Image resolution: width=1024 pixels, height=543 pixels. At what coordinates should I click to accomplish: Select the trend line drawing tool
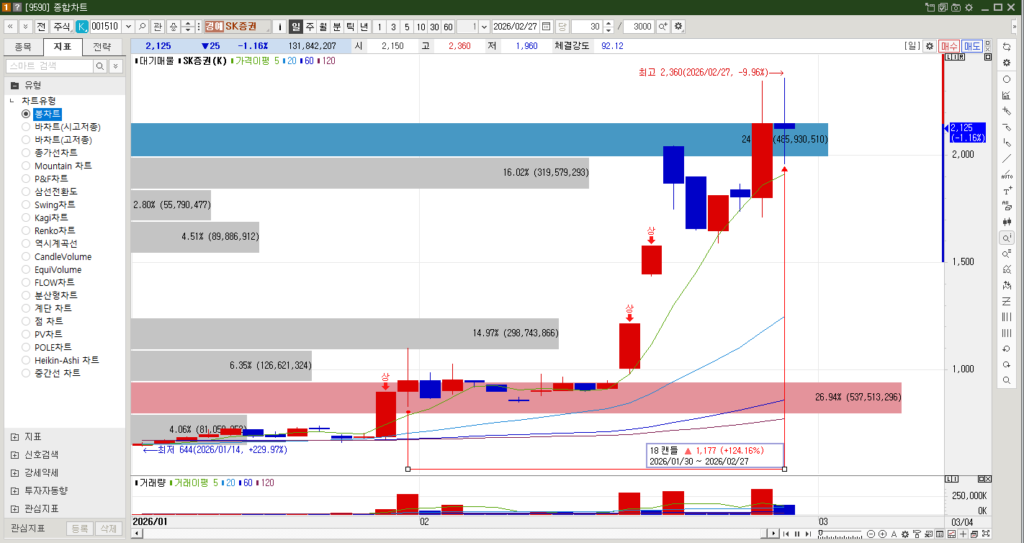point(1006,158)
